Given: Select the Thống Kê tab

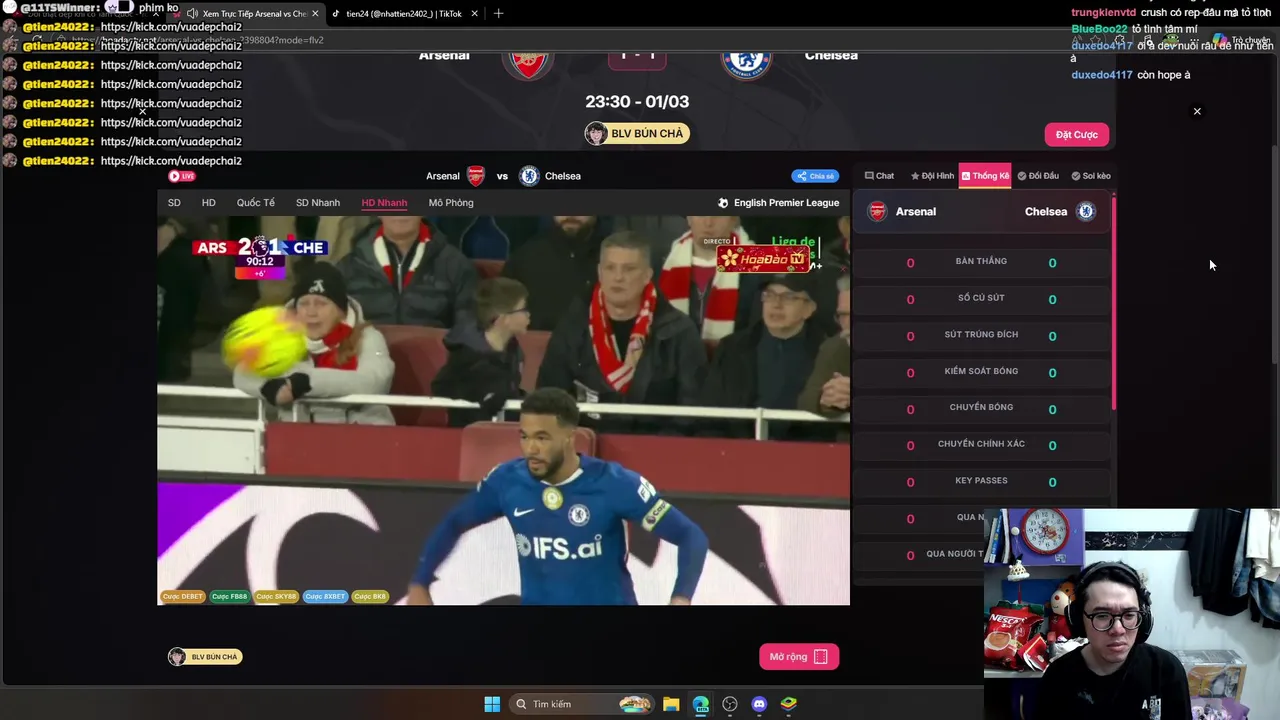Looking at the screenshot, I should 985,176.
